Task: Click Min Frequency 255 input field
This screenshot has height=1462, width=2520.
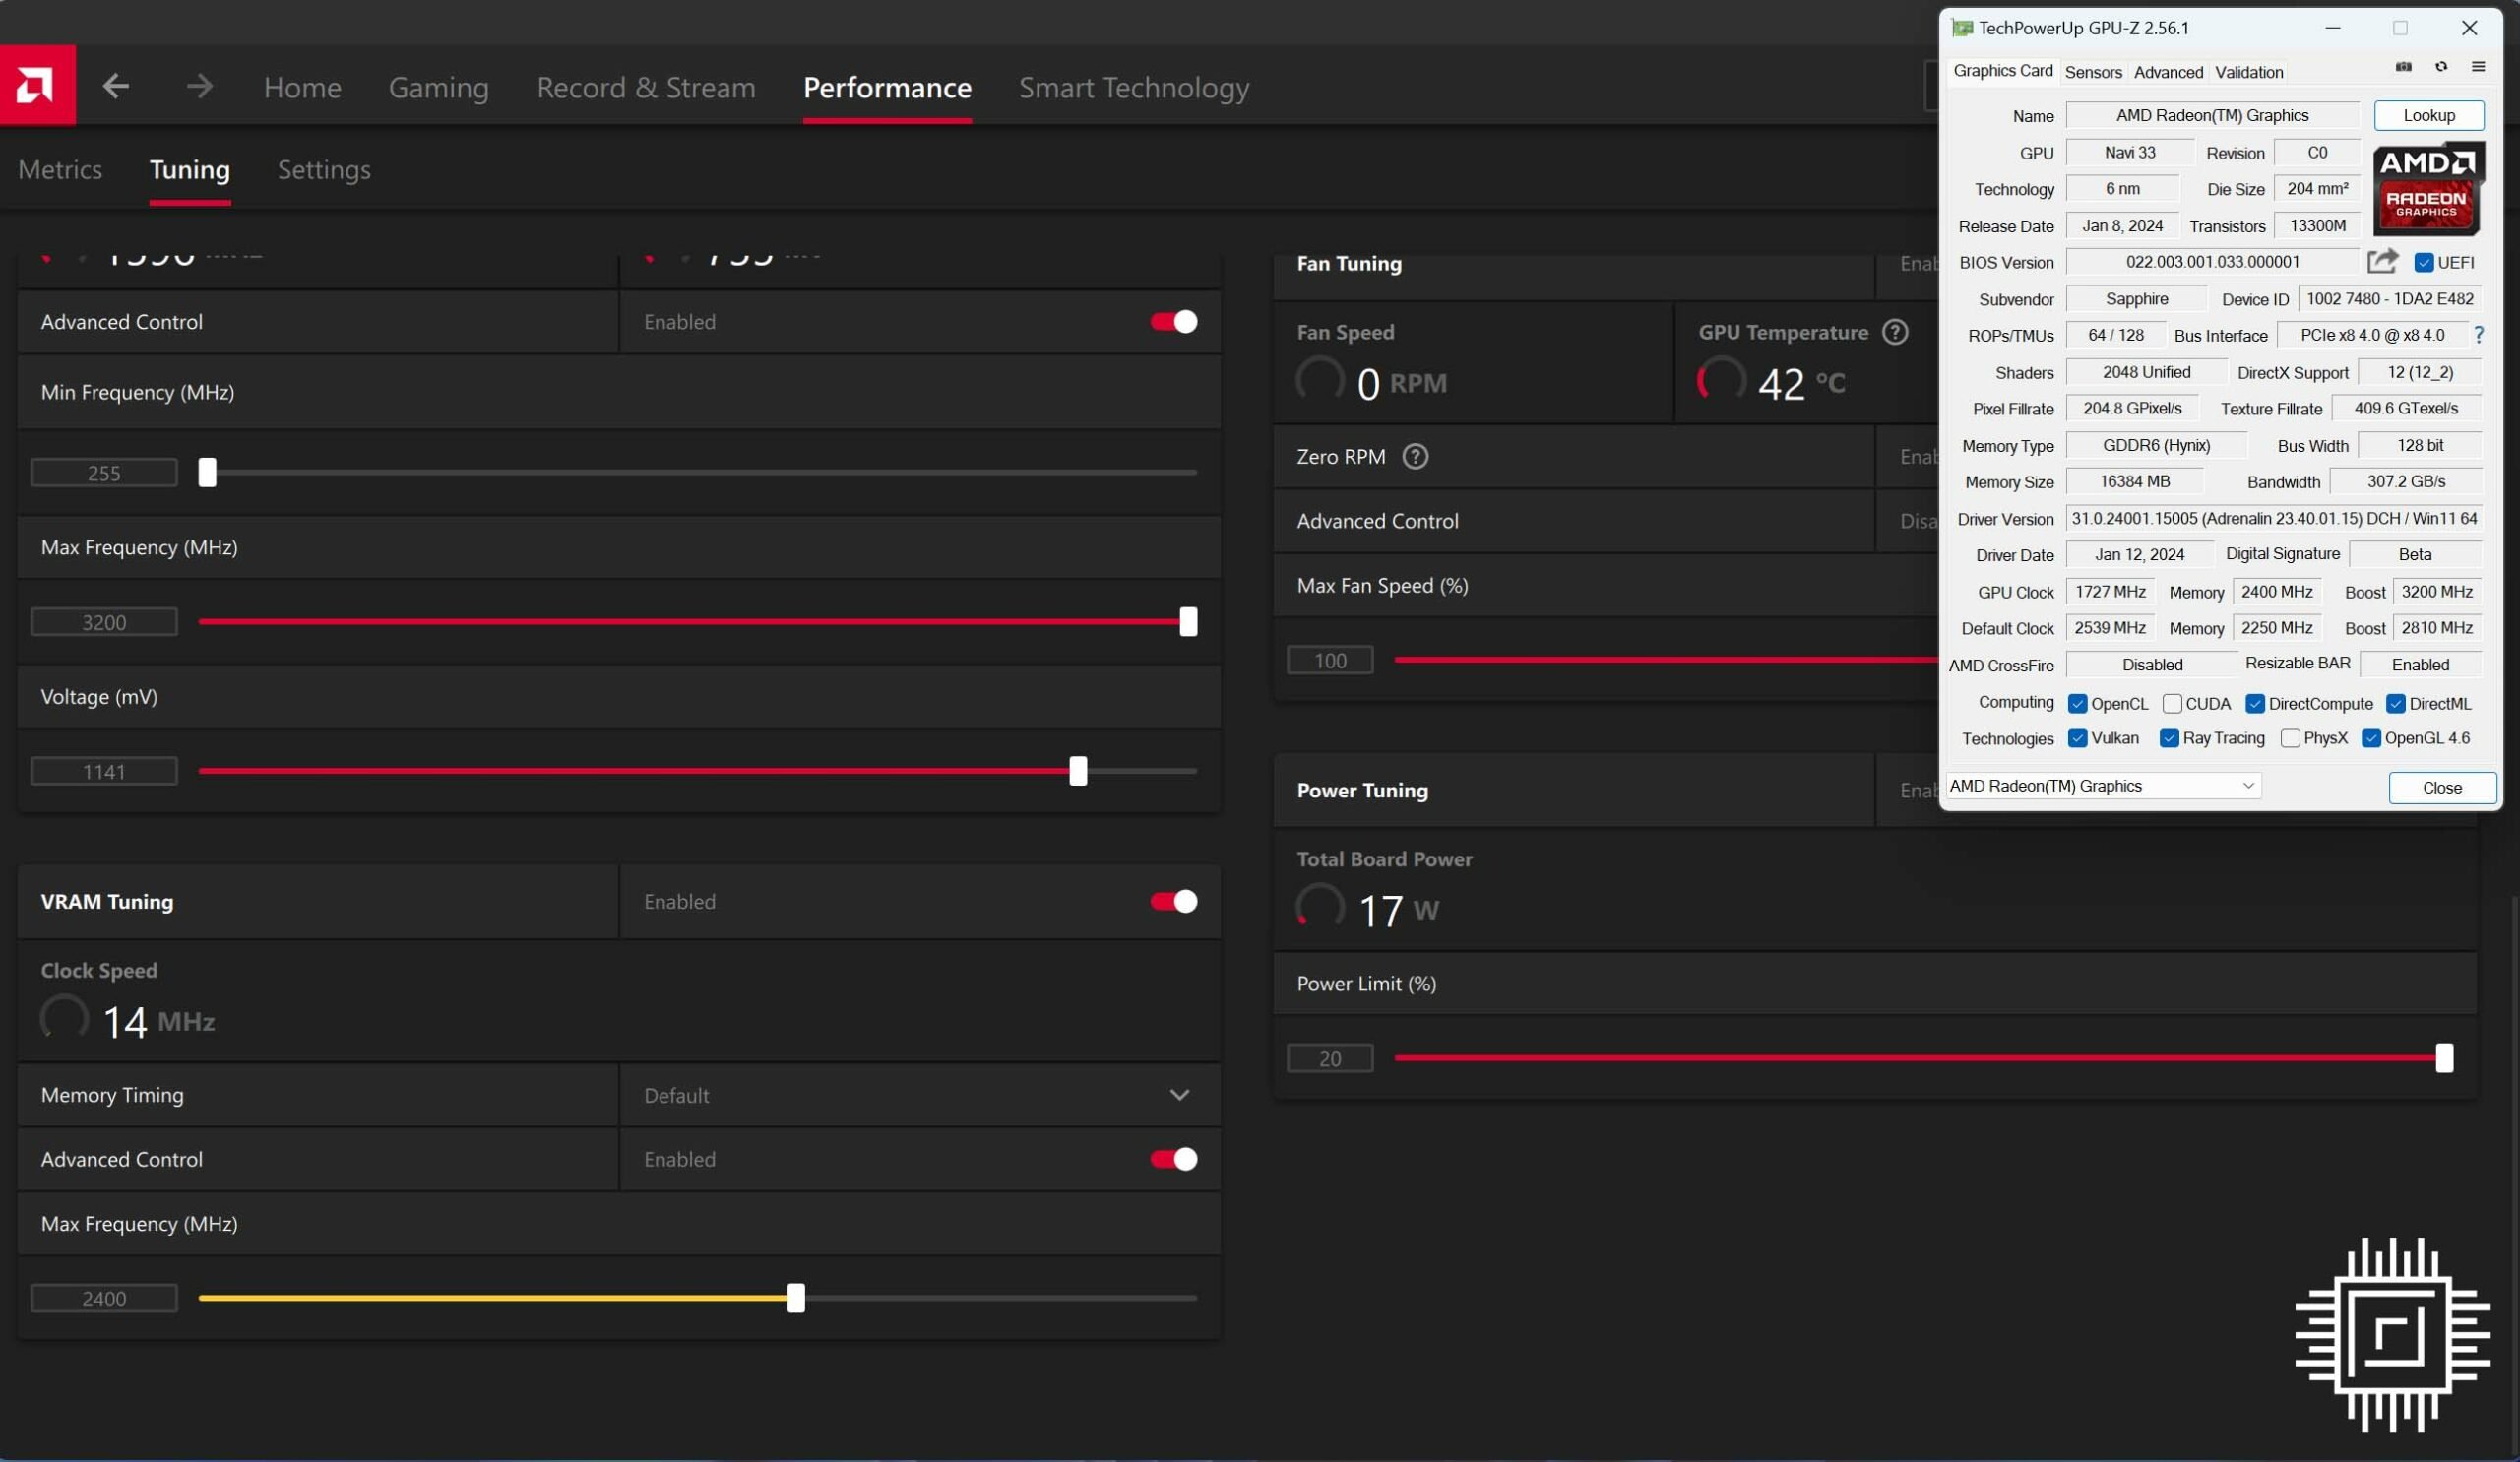Action: (x=104, y=473)
